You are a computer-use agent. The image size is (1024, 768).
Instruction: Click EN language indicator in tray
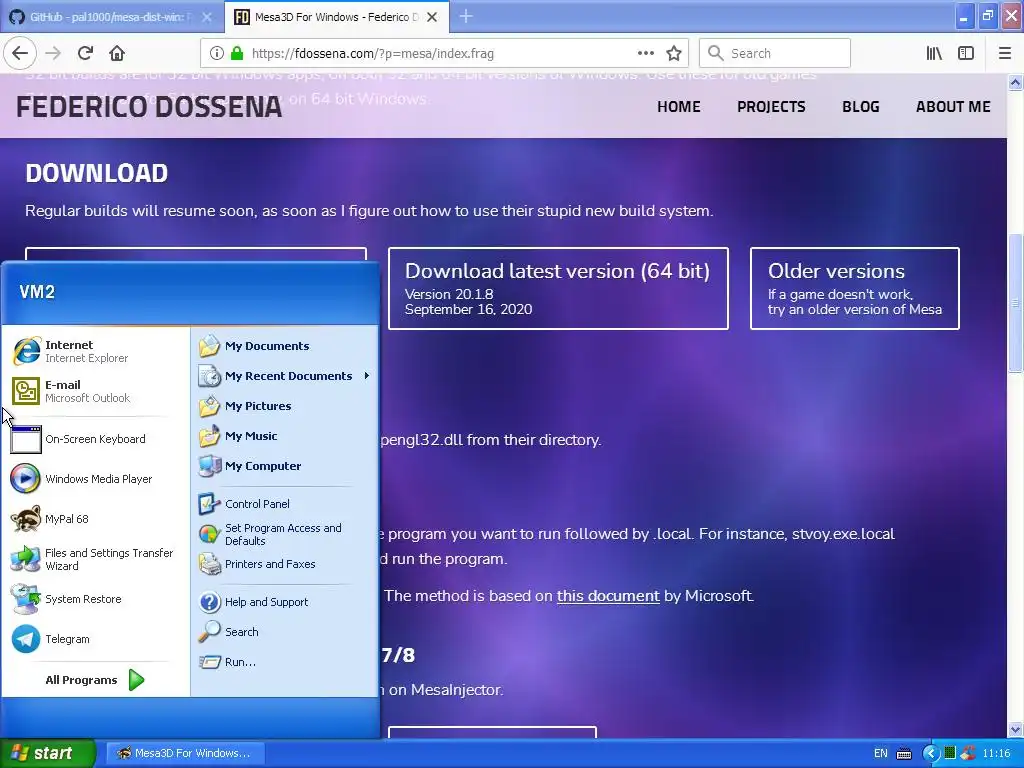coord(881,754)
